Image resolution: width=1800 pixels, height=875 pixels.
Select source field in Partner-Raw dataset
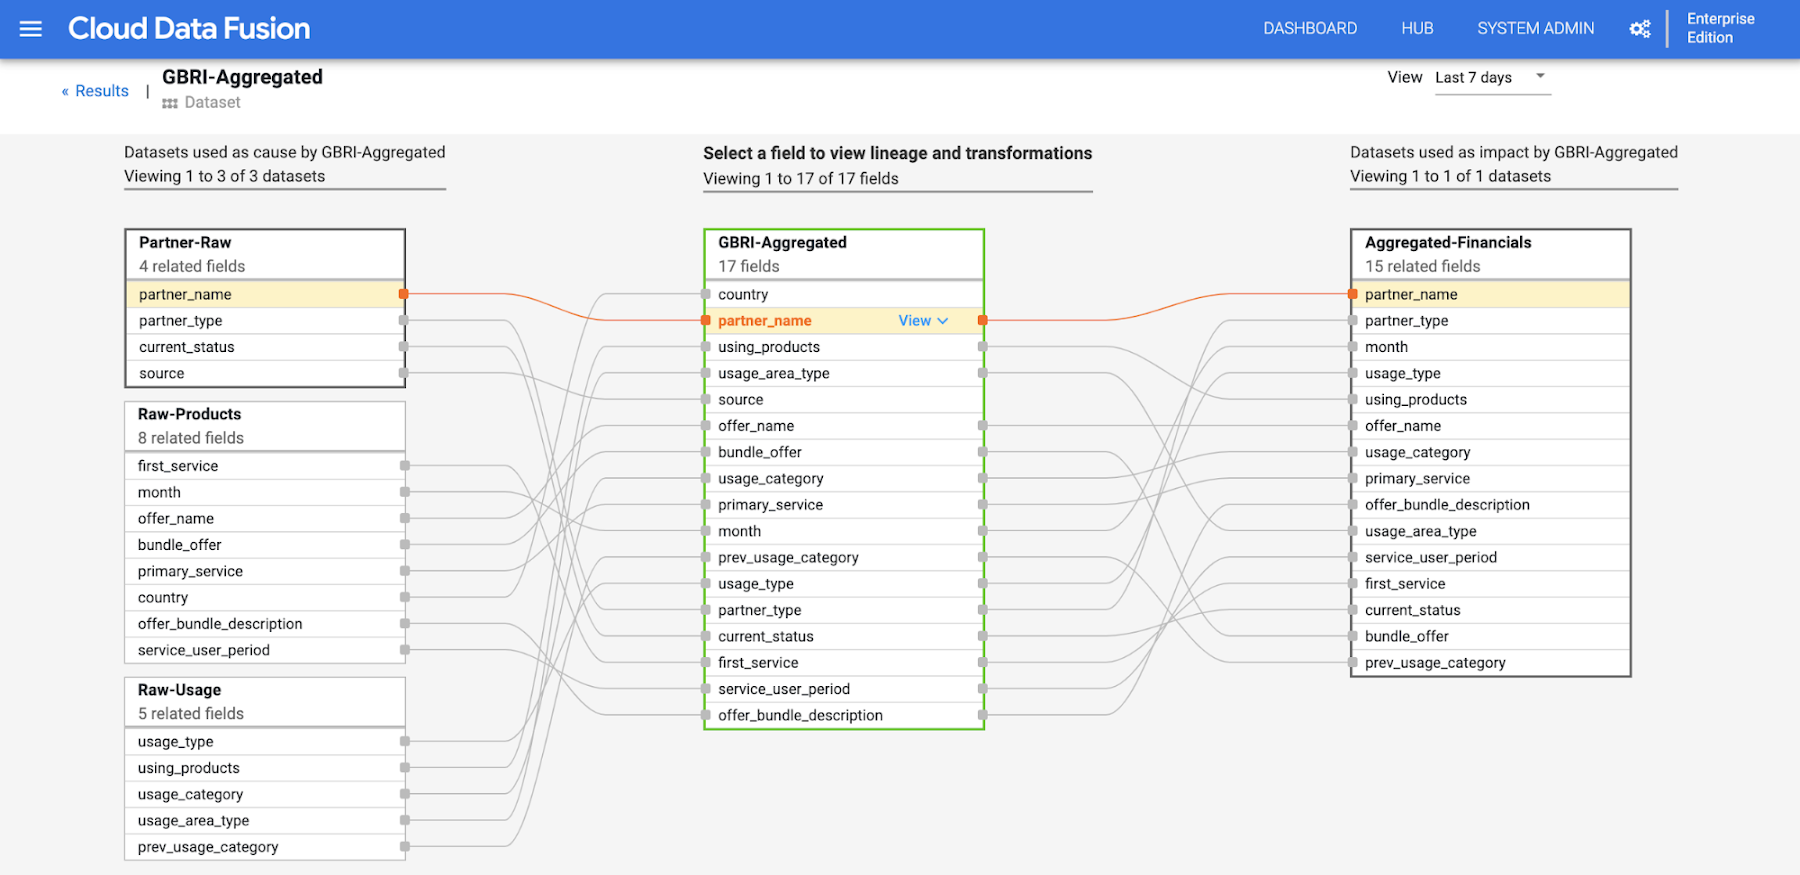tap(265, 373)
